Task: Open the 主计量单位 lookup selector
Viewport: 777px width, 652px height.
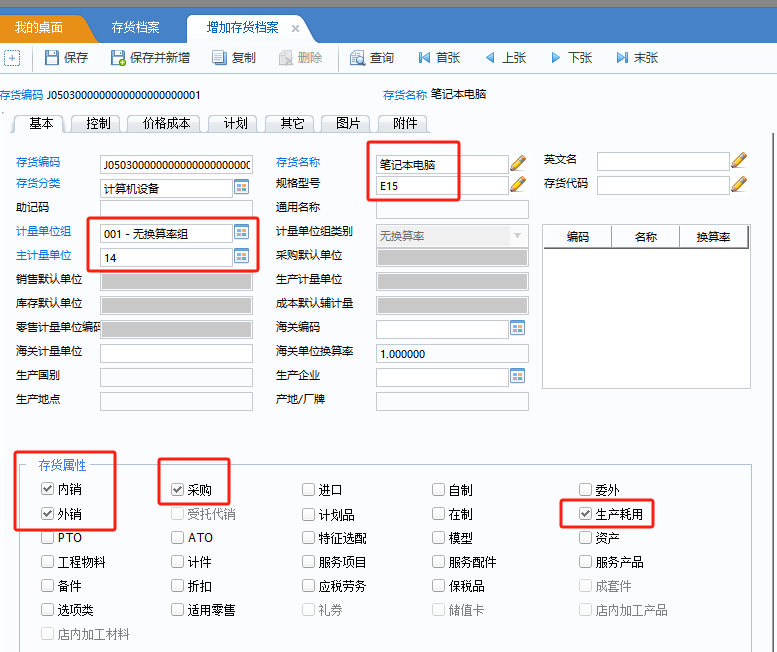Action: 241,257
